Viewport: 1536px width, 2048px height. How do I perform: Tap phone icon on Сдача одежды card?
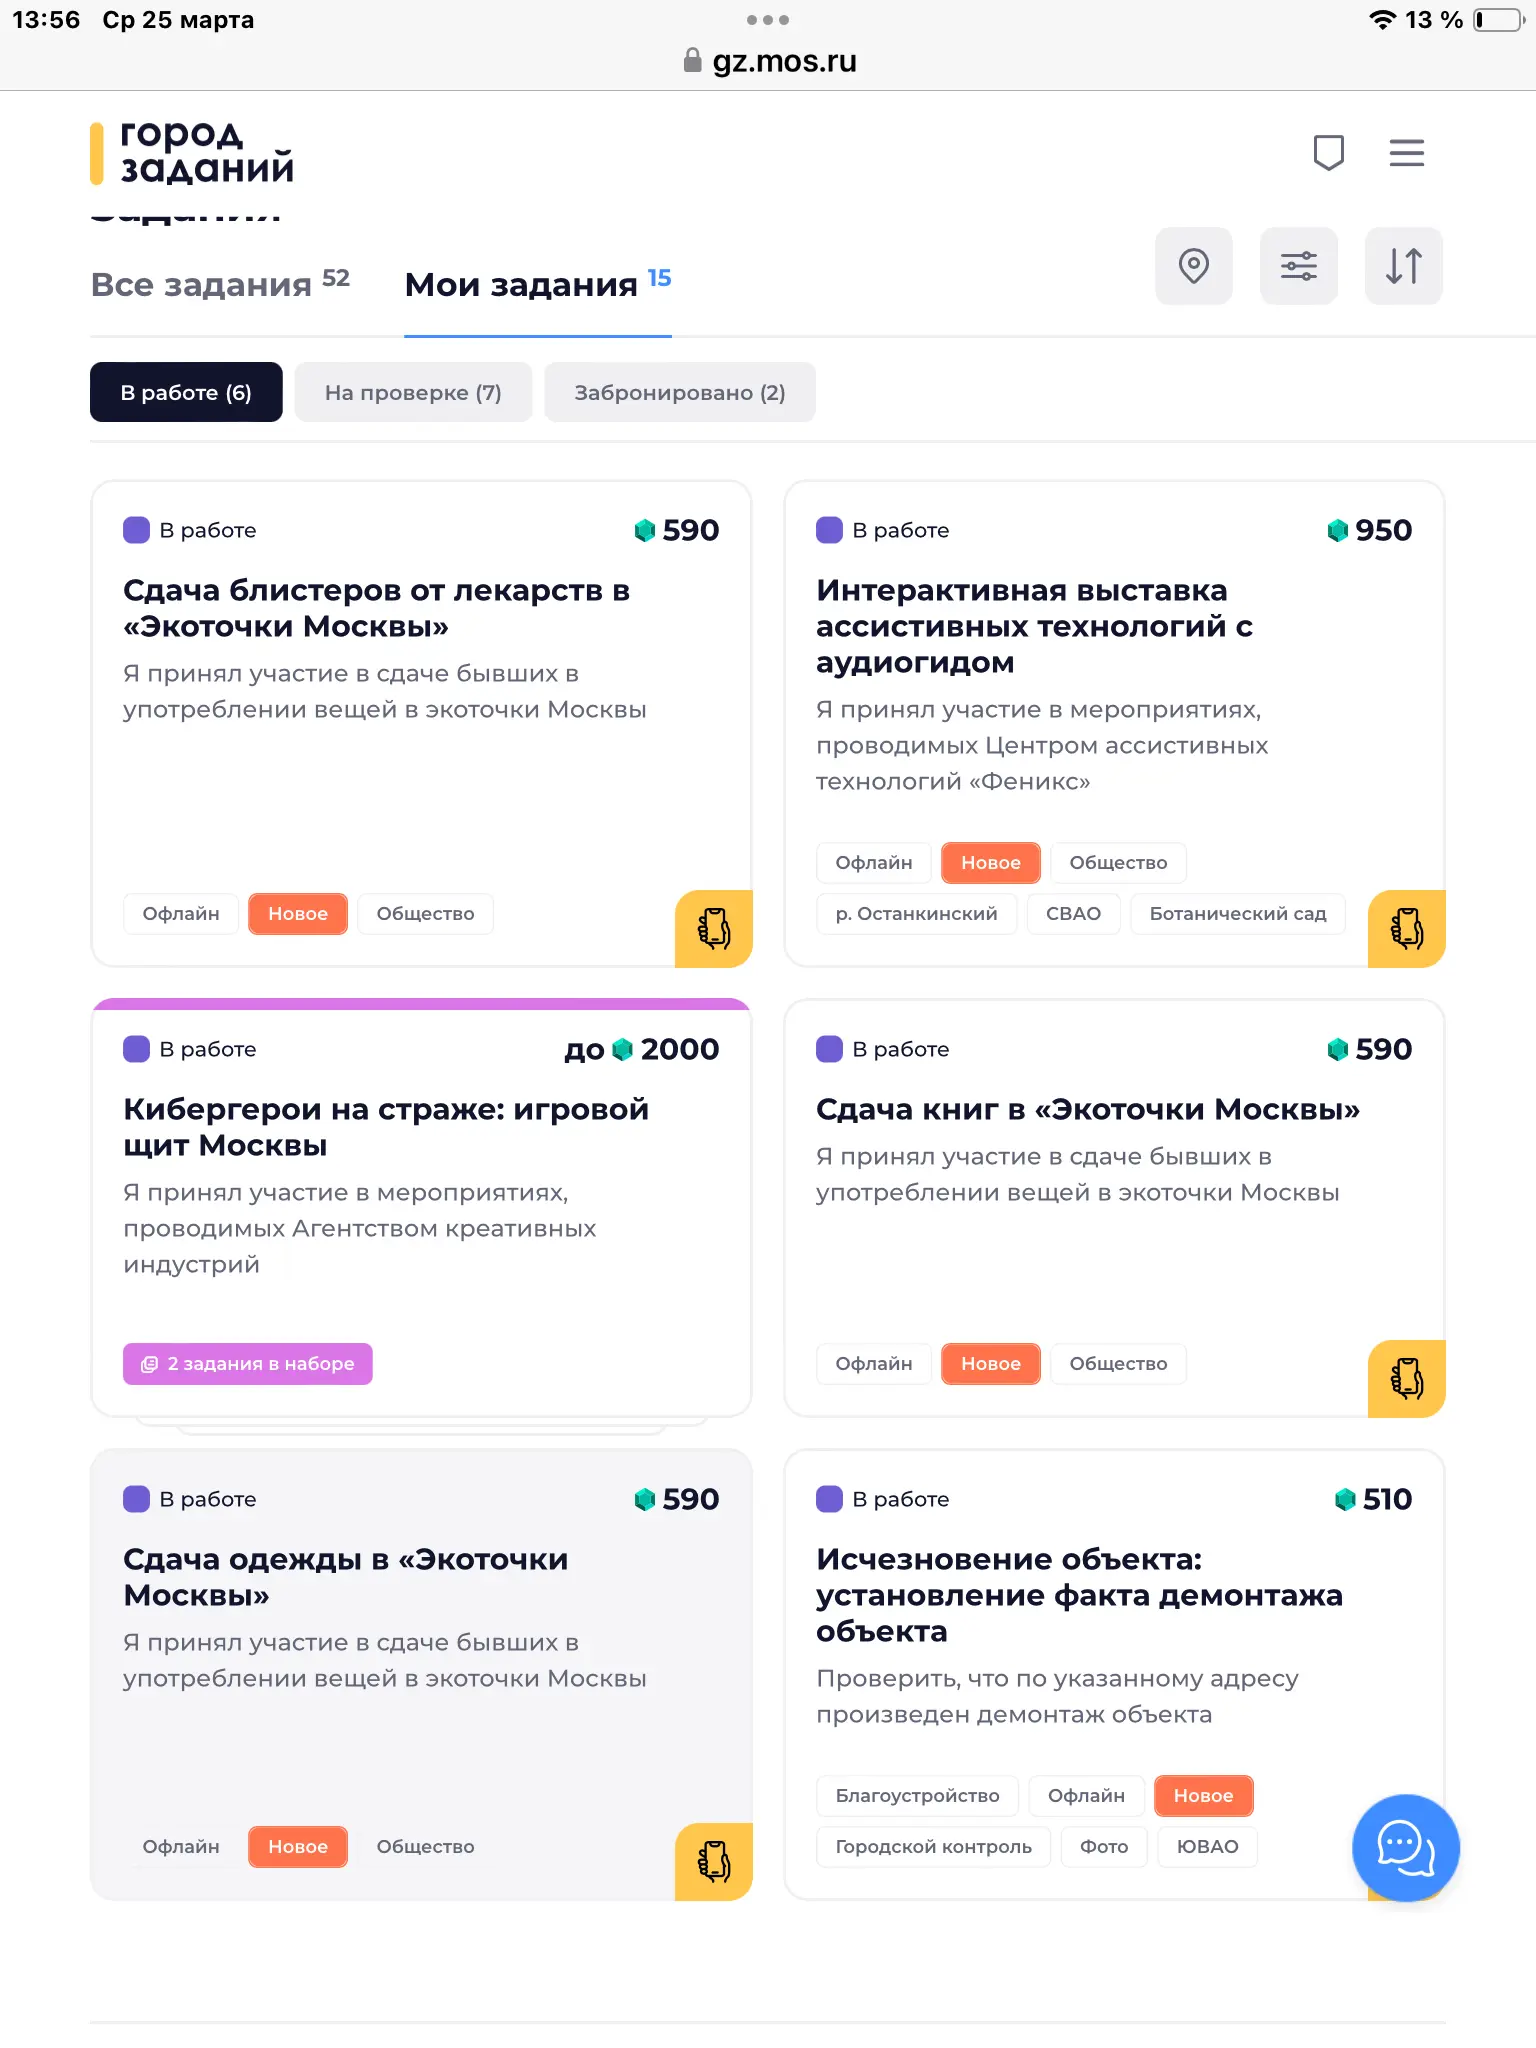[x=713, y=1861]
